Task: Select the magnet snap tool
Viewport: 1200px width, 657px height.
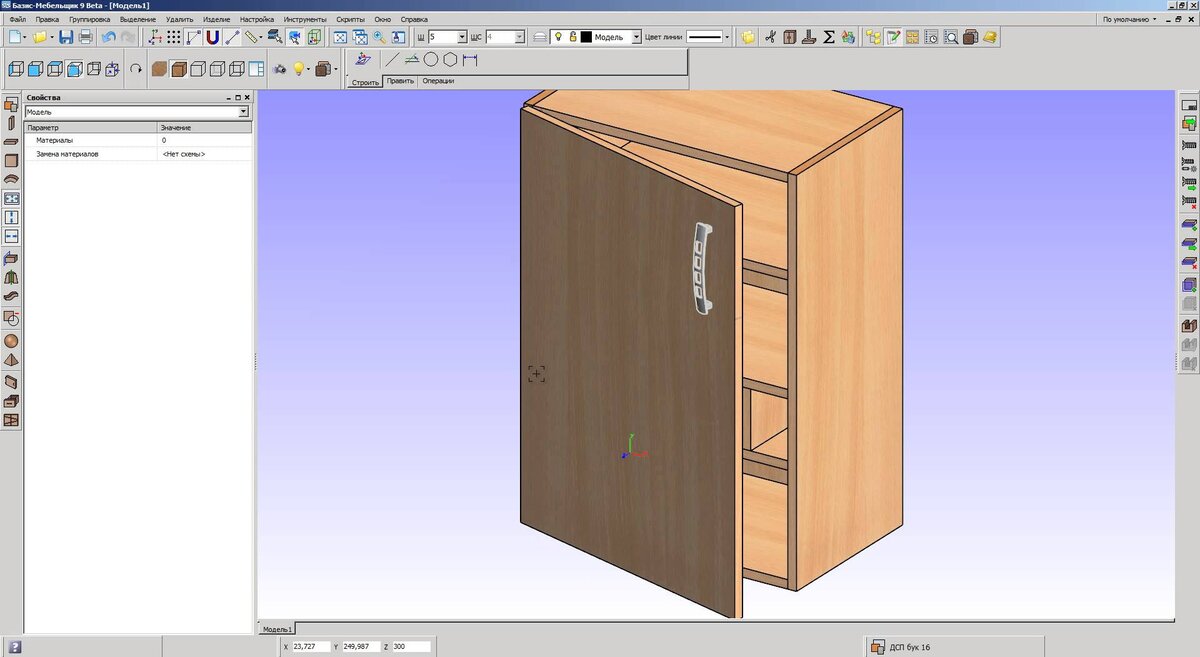Action: (x=213, y=37)
